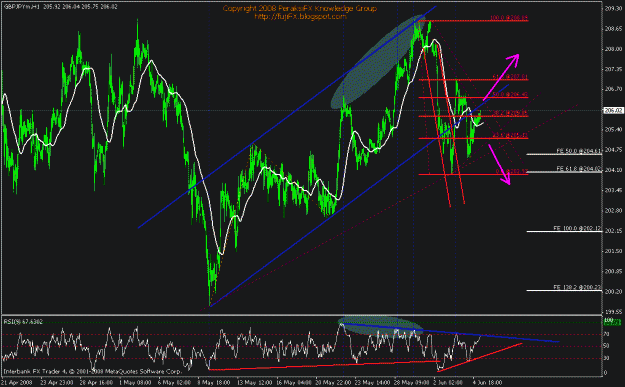Click the 207.35 price axis label
Viewport: 625px width, 387px height.
613,69
